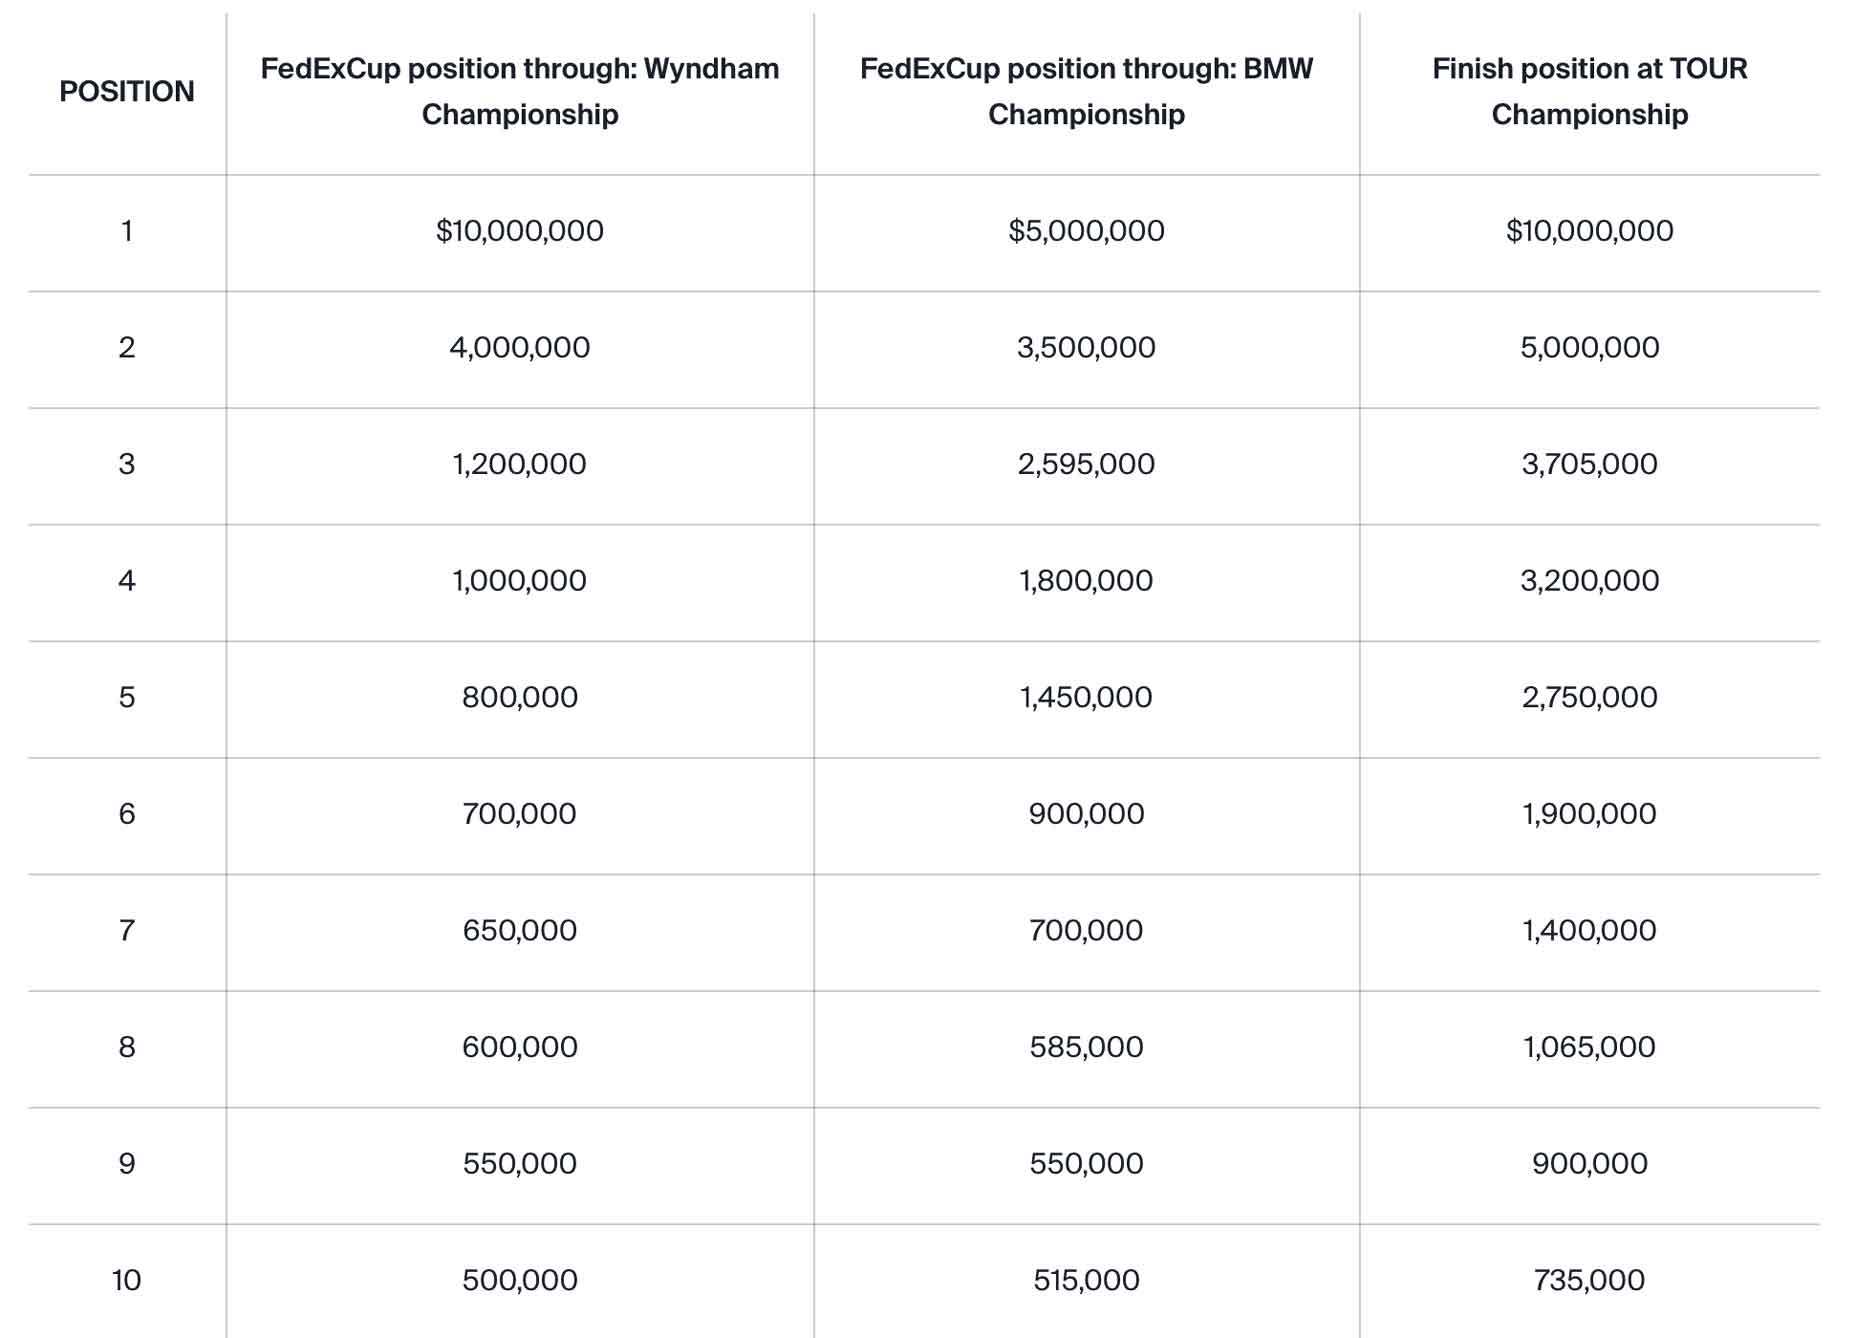
Task: Select the 2,750,000 cell
Action: 1589,697
